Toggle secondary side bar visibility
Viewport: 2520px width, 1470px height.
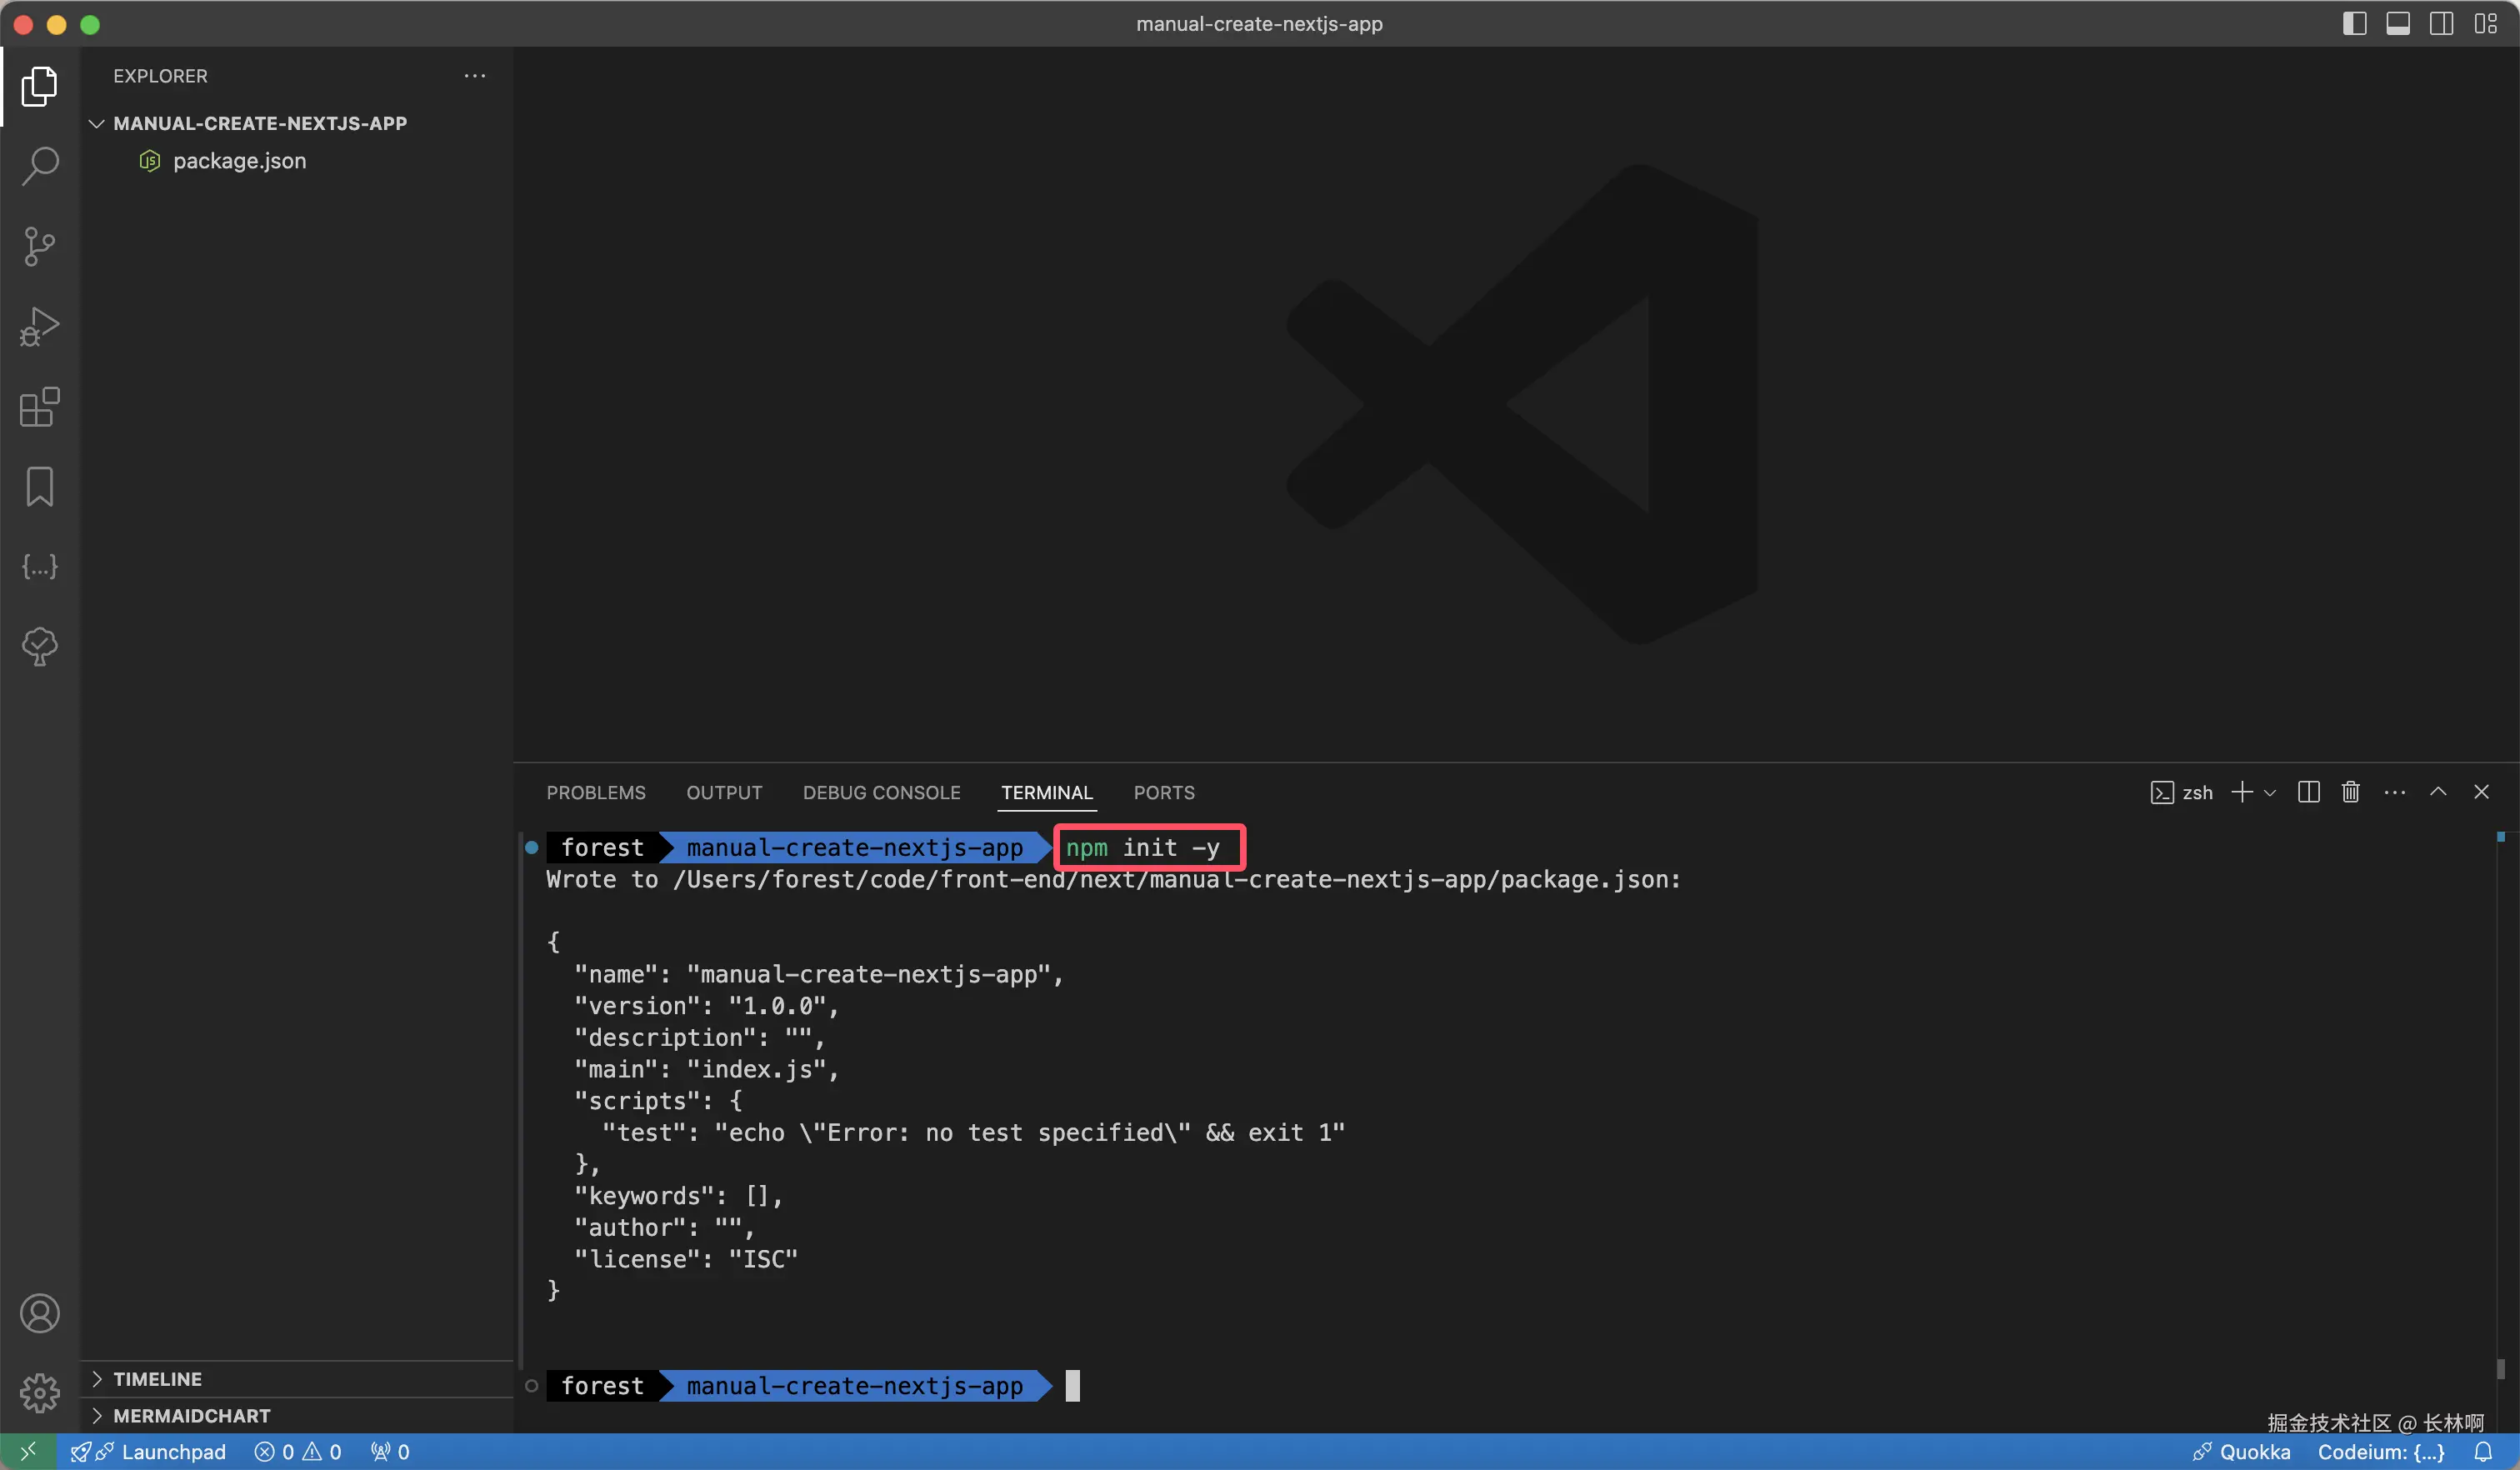pos(2441,24)
